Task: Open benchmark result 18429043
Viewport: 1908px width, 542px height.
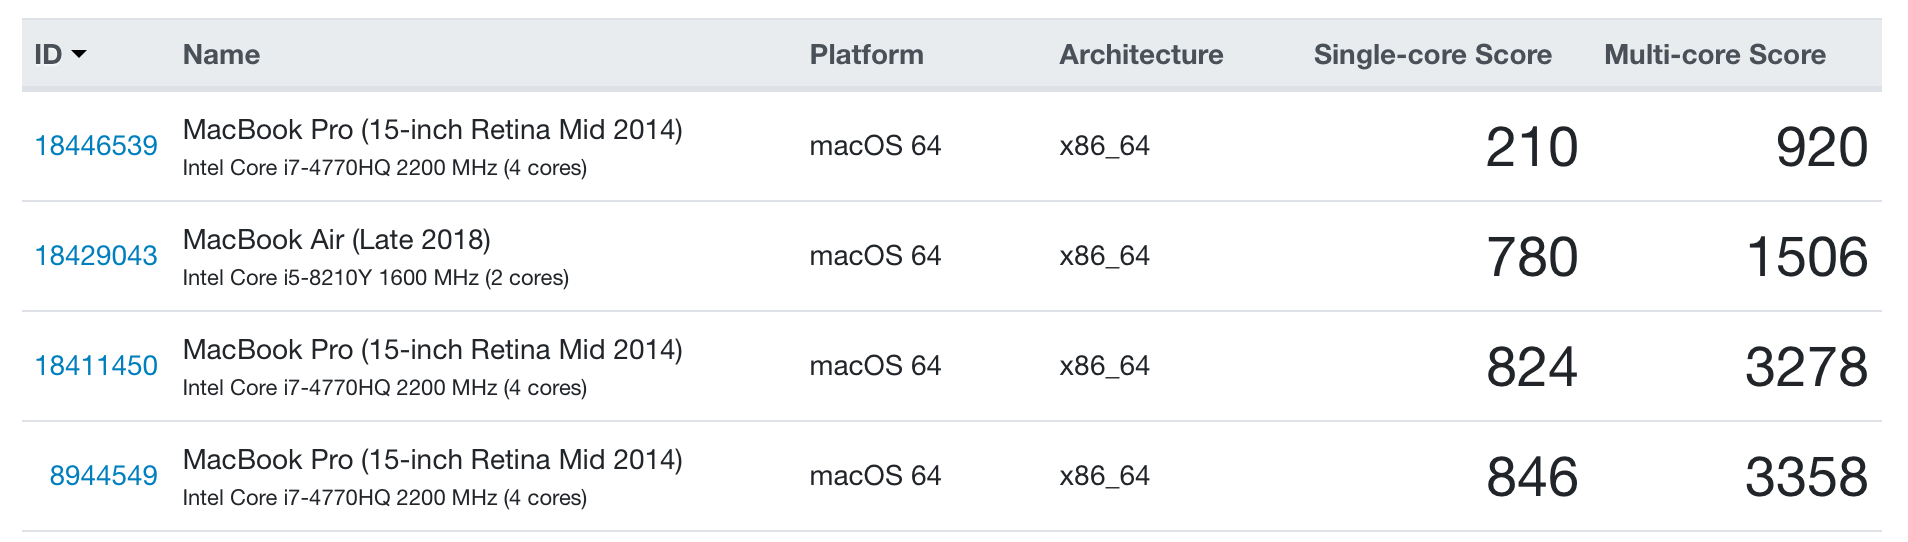Action: (x=96, y=256)
